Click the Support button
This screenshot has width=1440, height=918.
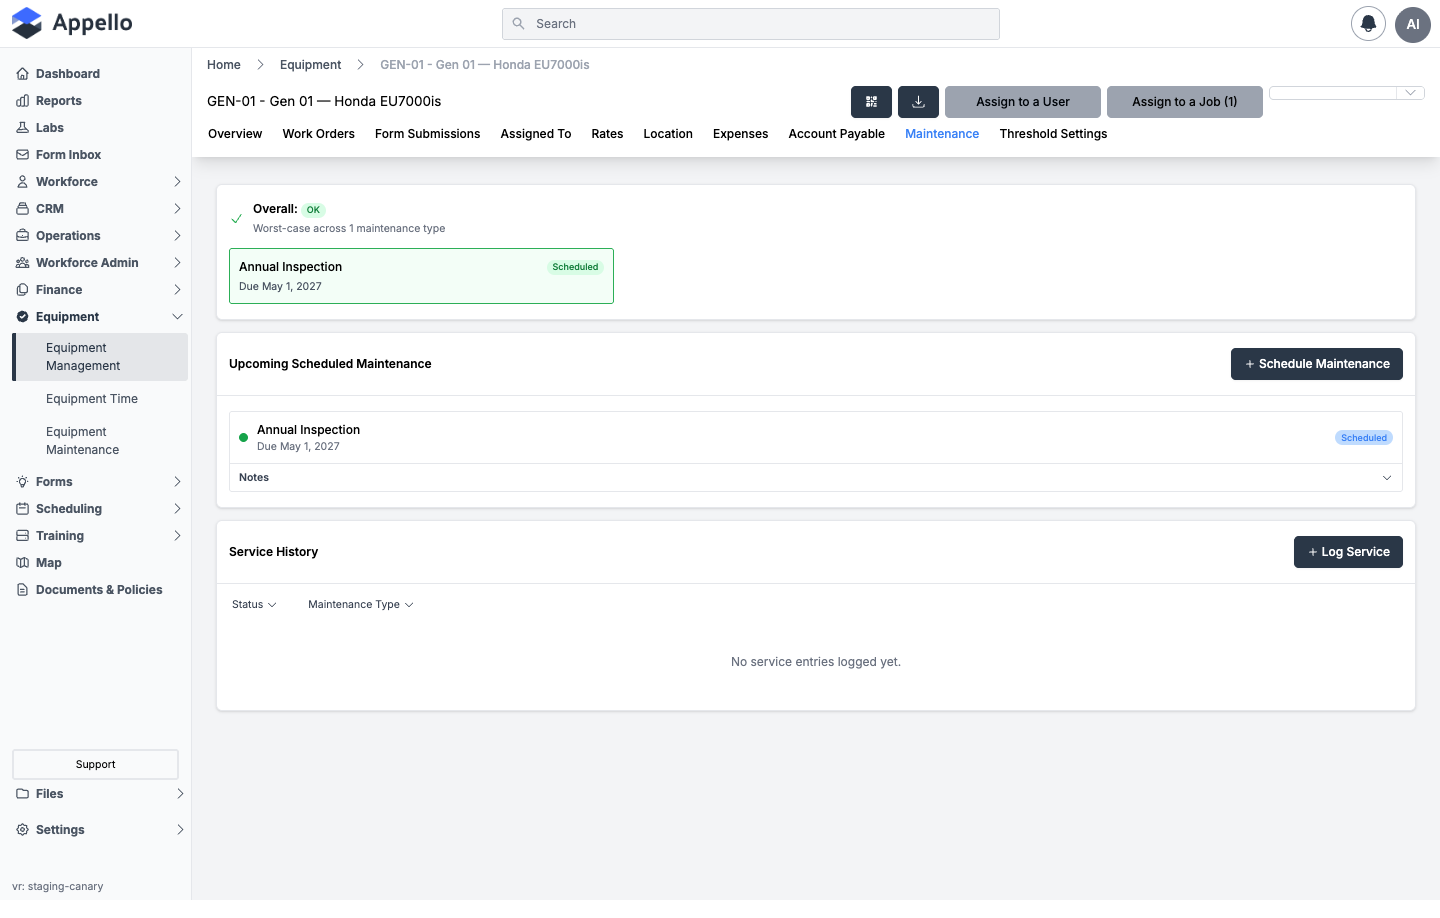(x=95, y=765)
